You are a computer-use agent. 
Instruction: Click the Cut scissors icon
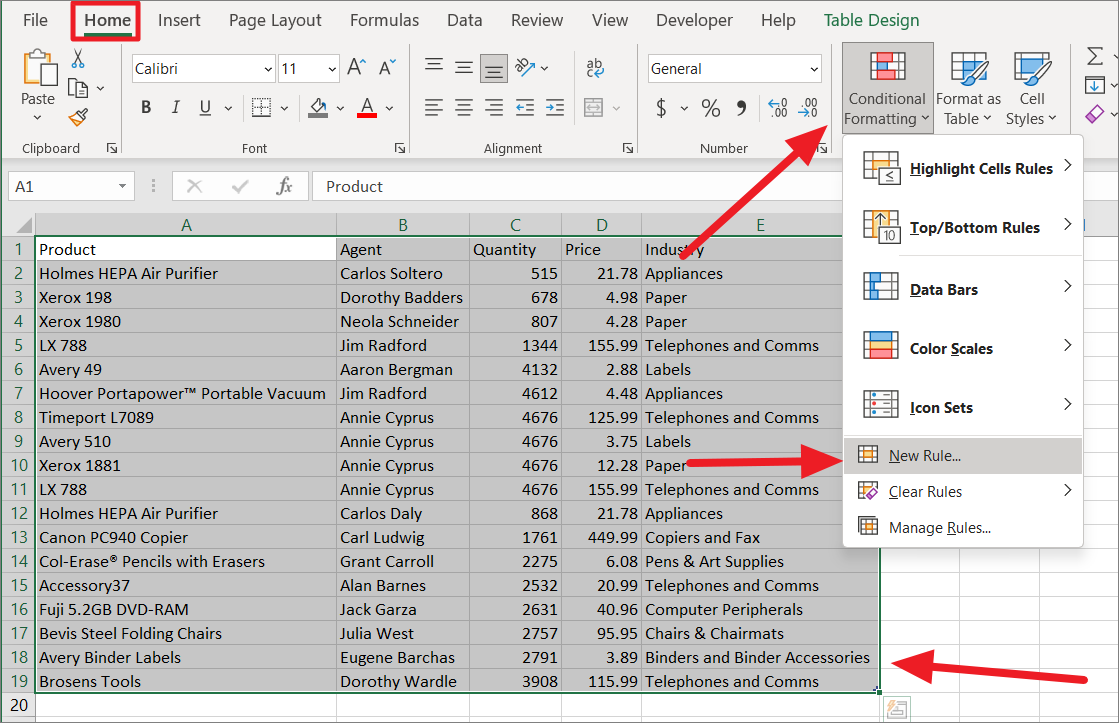tap(78, 59)
